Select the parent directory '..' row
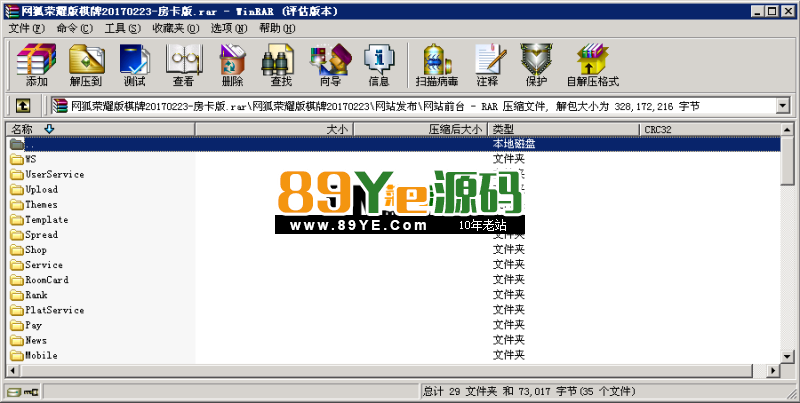Image resolution: width=800 pixels, height=403 pixels. point(394,144)
